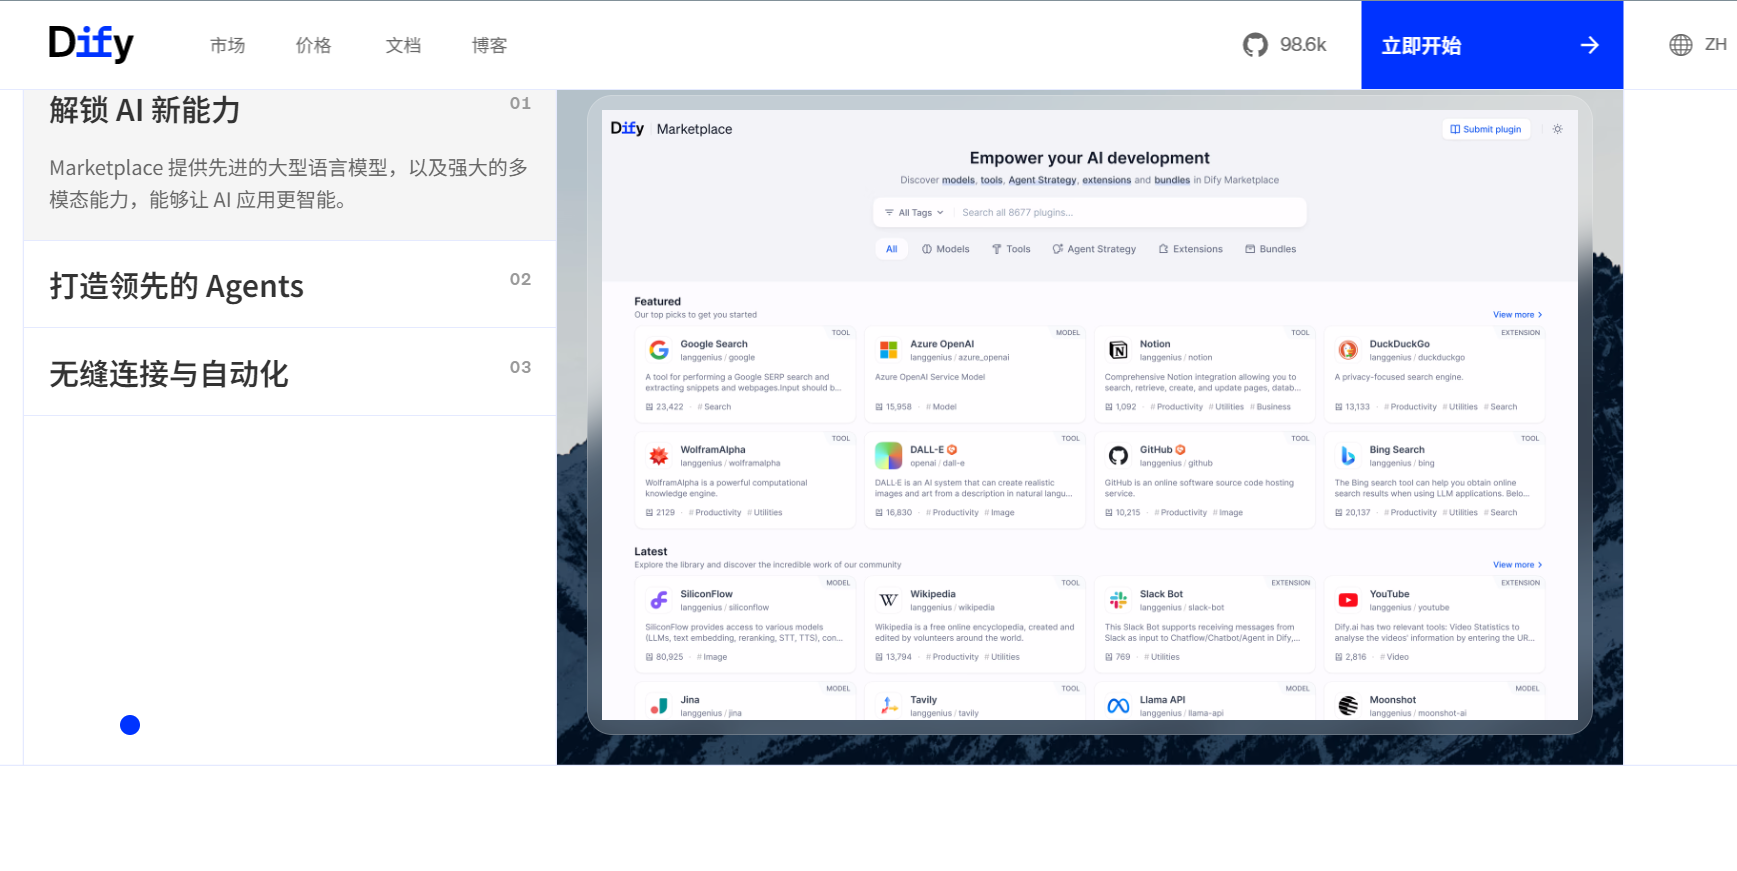Click the DuckDuckGo plugin icon
Screen dimensions: 1737x871
click(x=1348, y=350)
